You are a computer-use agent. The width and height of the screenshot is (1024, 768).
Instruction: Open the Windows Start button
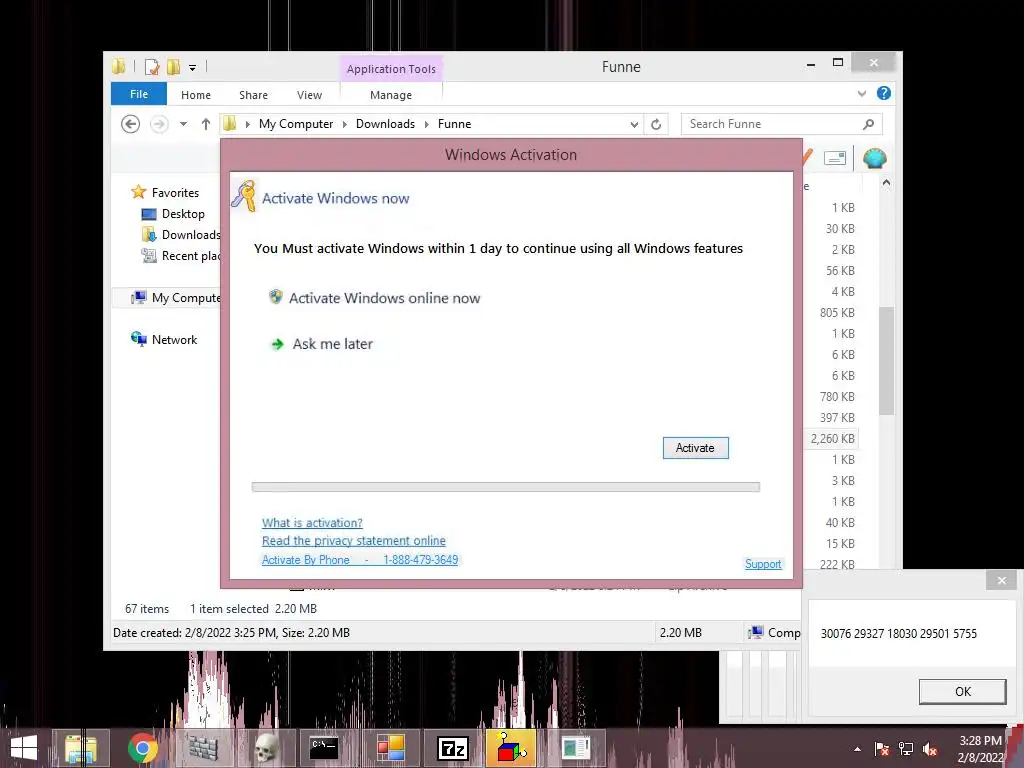[x=24, y=748]
